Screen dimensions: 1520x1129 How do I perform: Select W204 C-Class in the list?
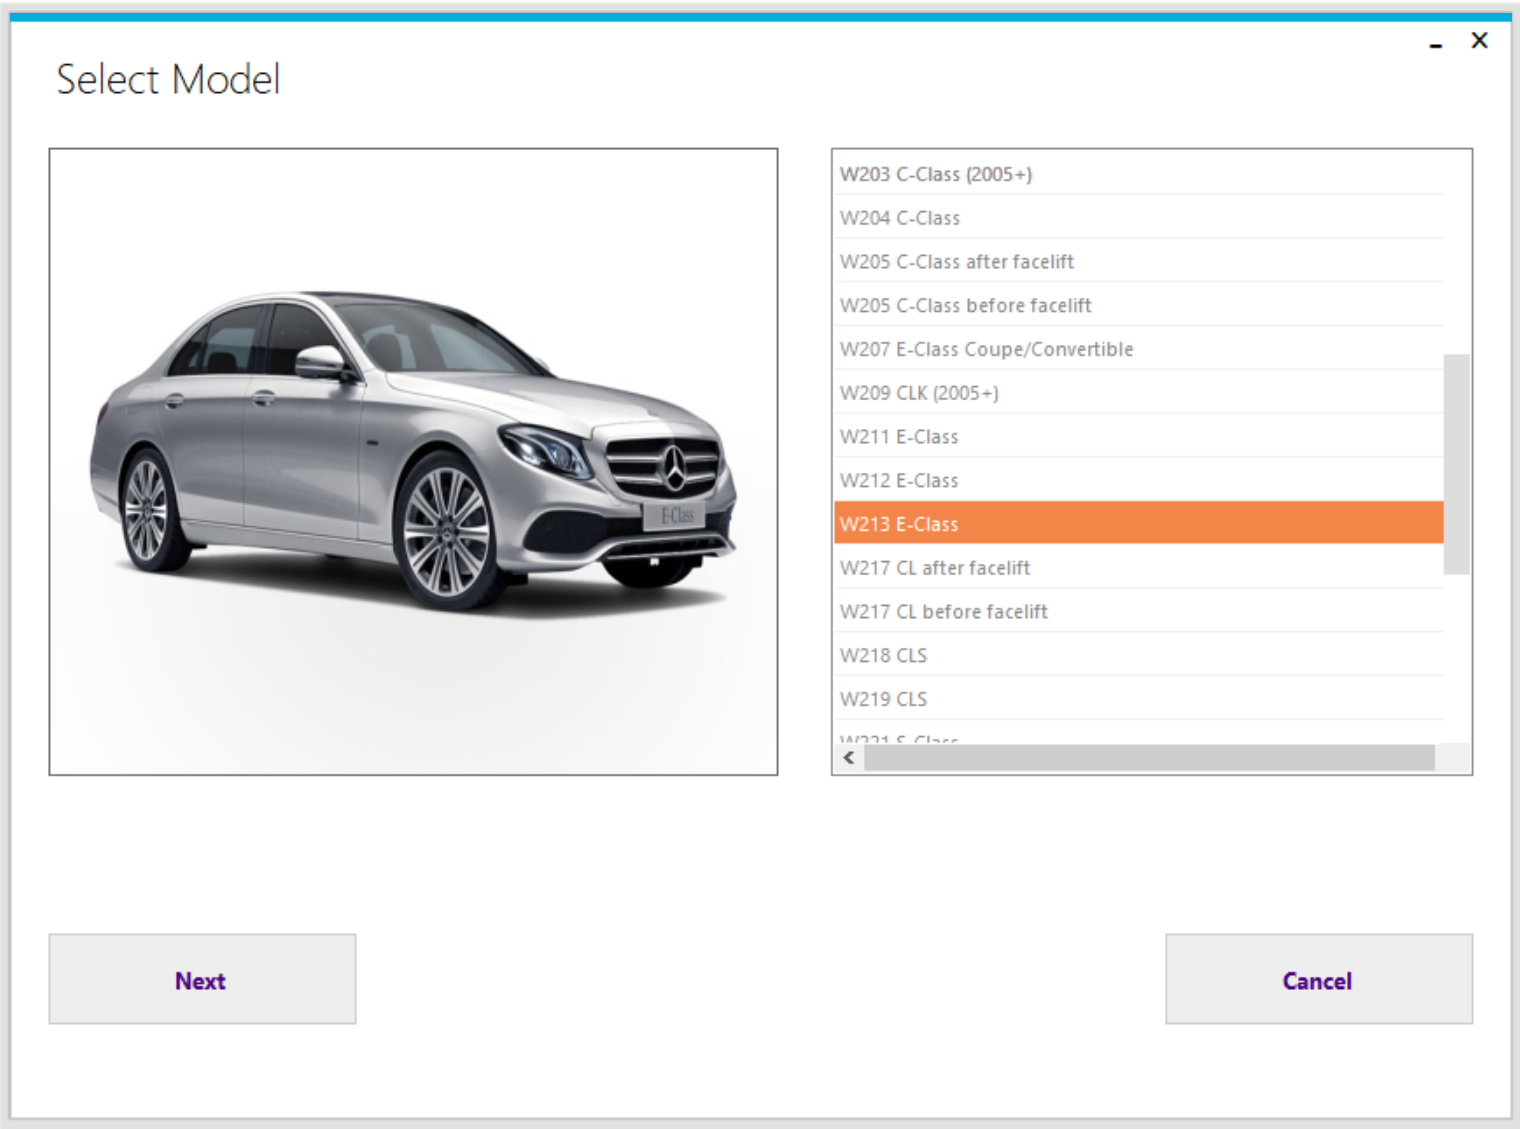coord(1139,217)
